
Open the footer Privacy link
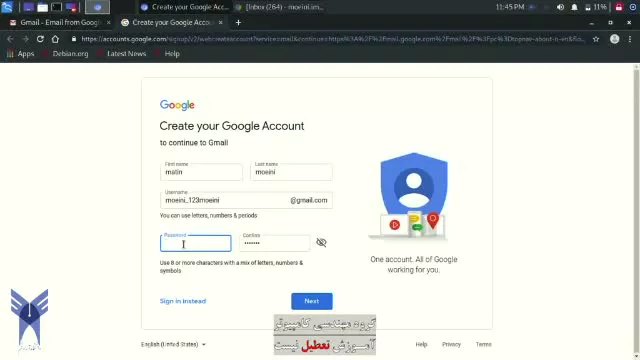(x=451, y=344)
